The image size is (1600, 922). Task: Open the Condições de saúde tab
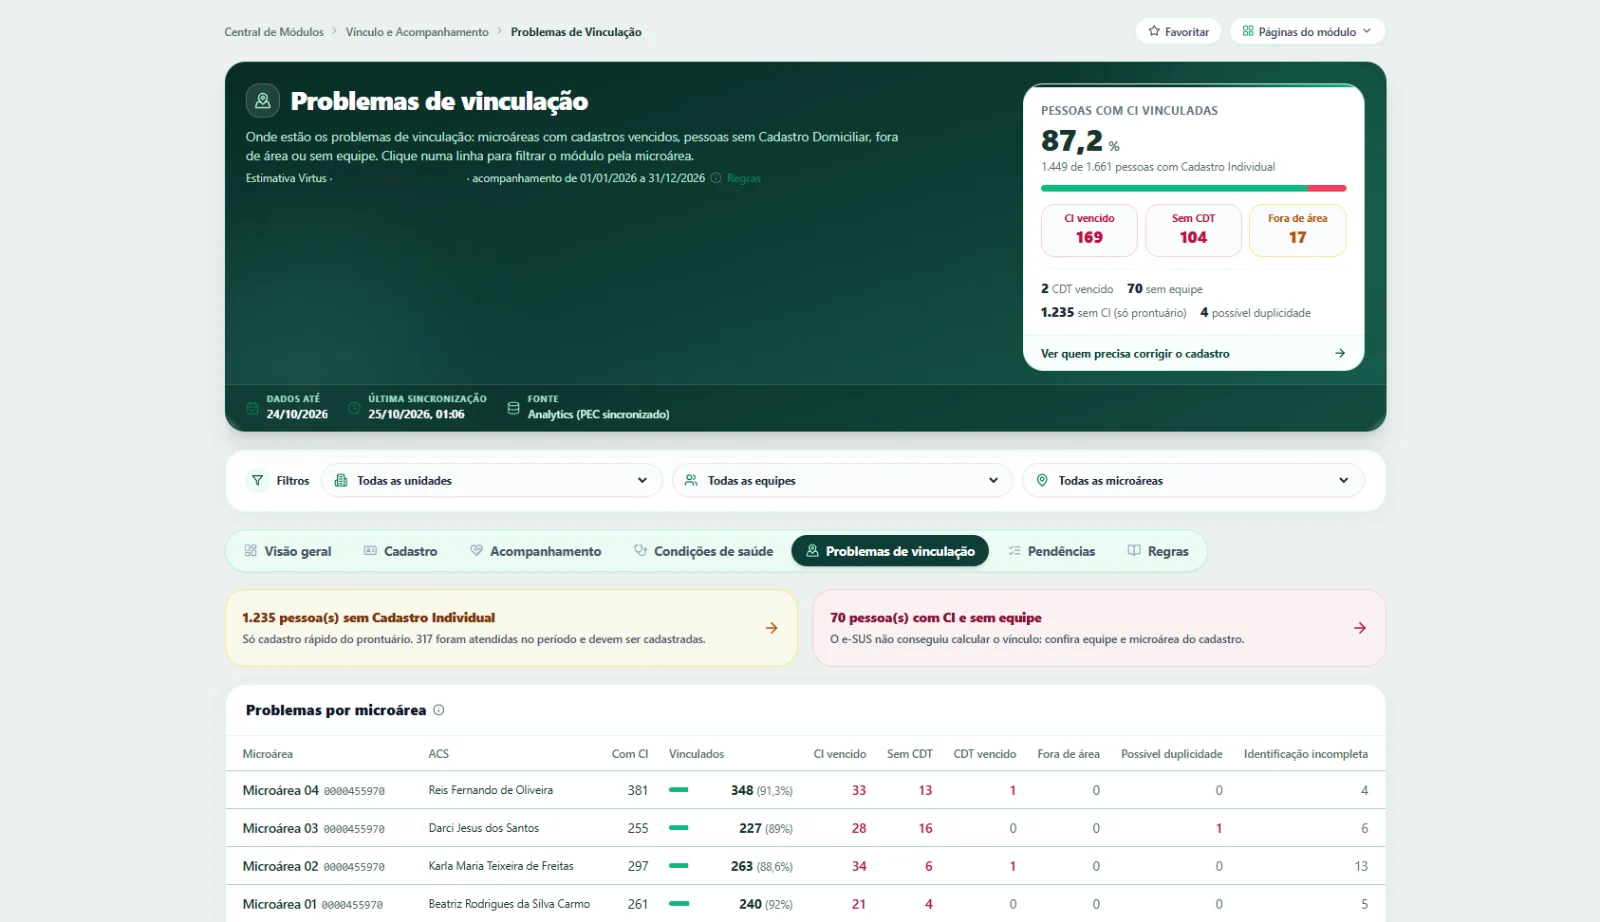click(704, 551)
